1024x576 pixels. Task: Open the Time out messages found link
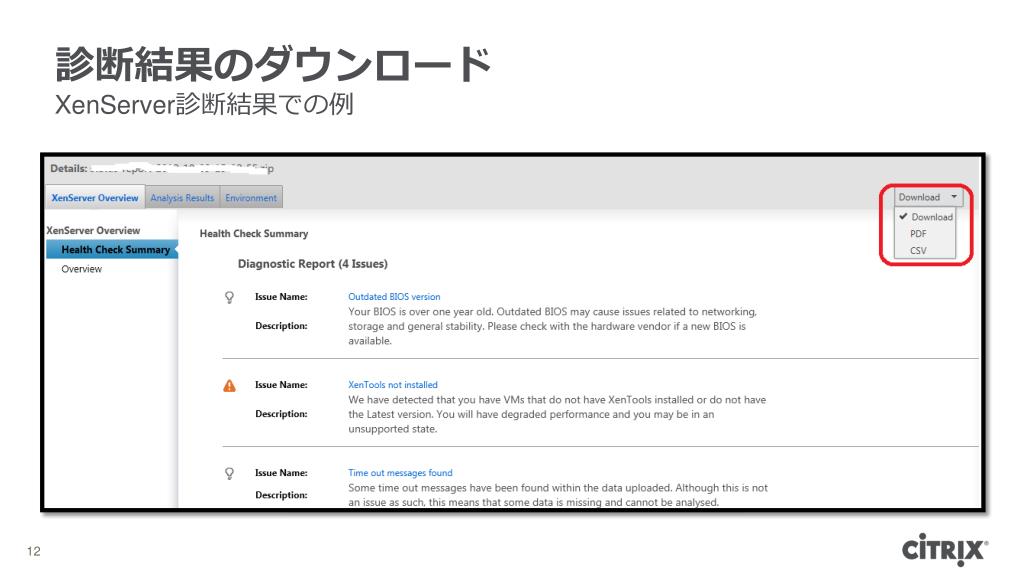(400, 473)
